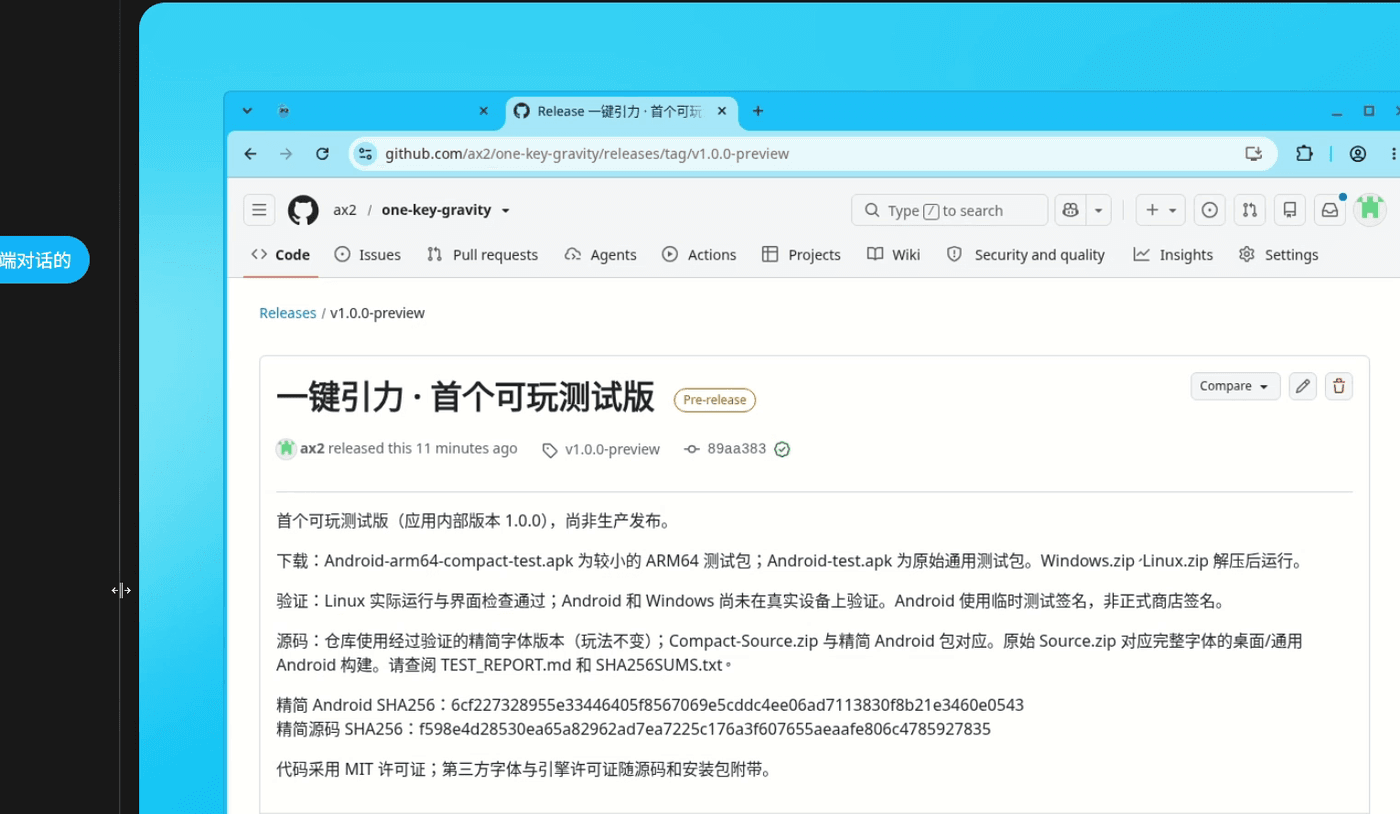This screenshot has width=1400, height=814.
Task: Delete the release with trash icon
Action: pos(1339,386)
